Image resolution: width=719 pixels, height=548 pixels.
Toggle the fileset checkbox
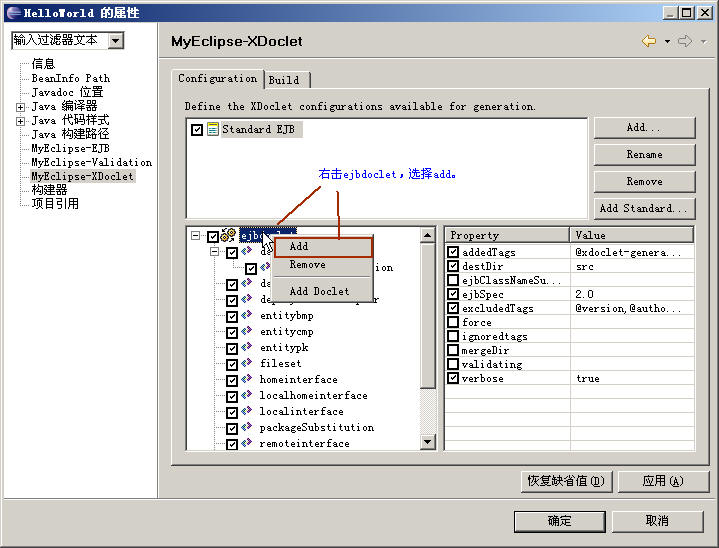click(x=232, y=365)
